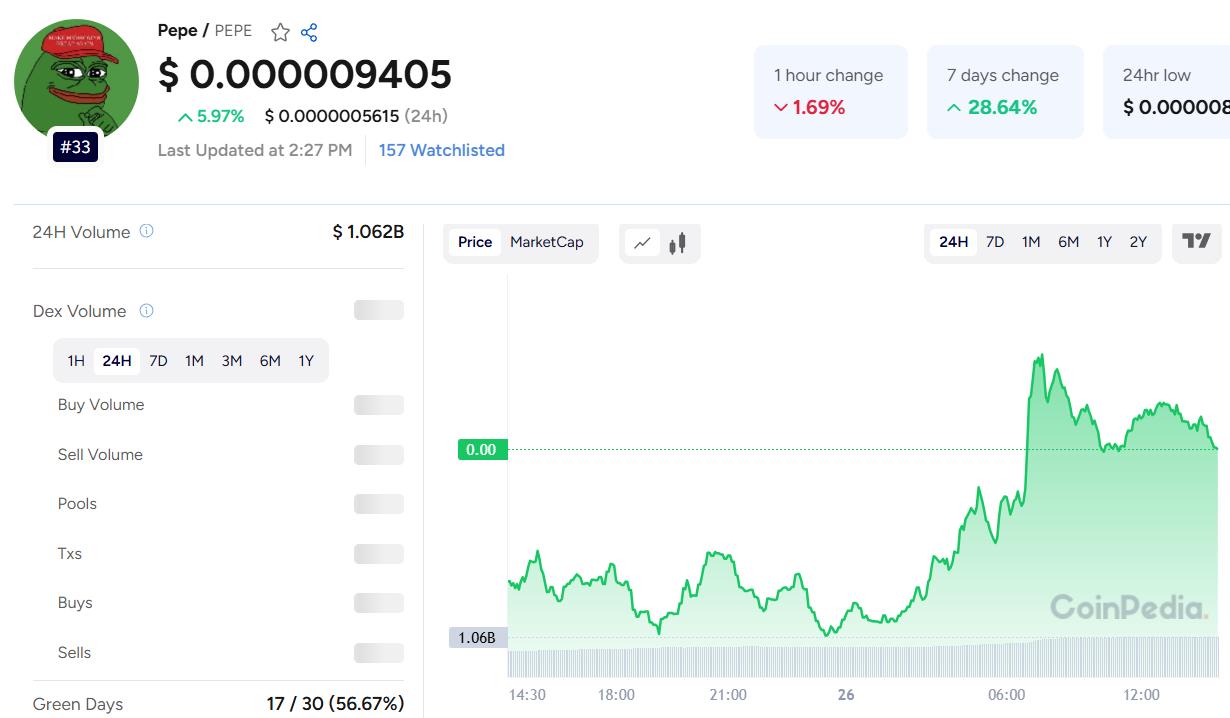Click the Pools row label
This screenshot has height=718, width=1230.
[x=77, y=504]
